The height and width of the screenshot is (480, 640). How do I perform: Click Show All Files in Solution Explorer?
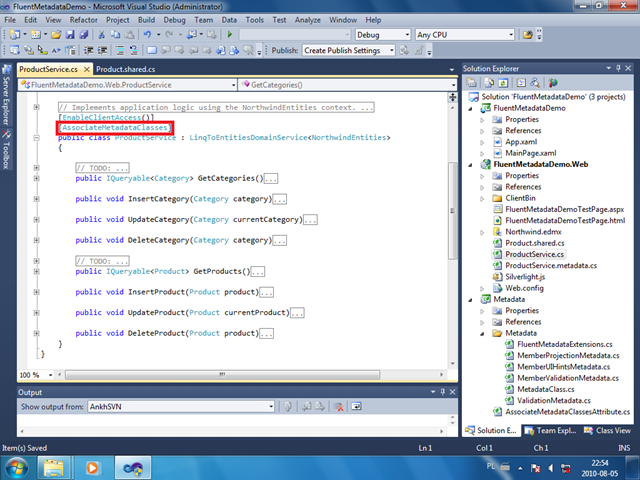coord(489,83)
